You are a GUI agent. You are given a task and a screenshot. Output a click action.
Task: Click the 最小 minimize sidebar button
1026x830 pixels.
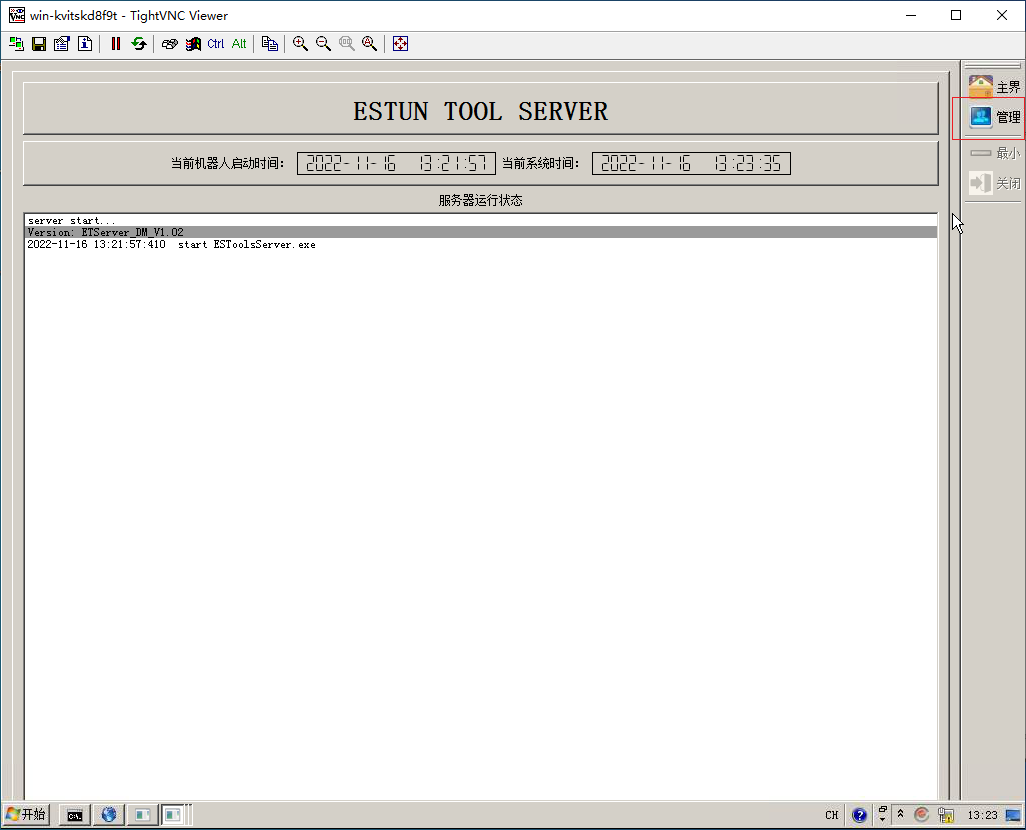(x=994, y=153)
